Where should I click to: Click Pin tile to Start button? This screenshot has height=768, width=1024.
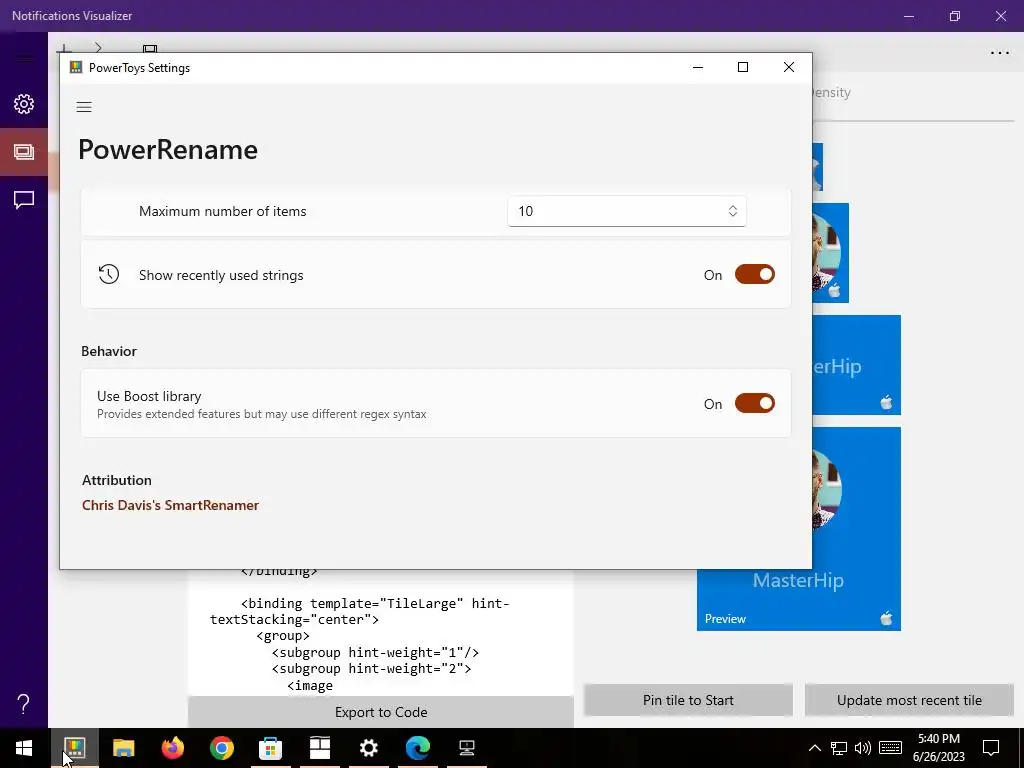[688, 700]
